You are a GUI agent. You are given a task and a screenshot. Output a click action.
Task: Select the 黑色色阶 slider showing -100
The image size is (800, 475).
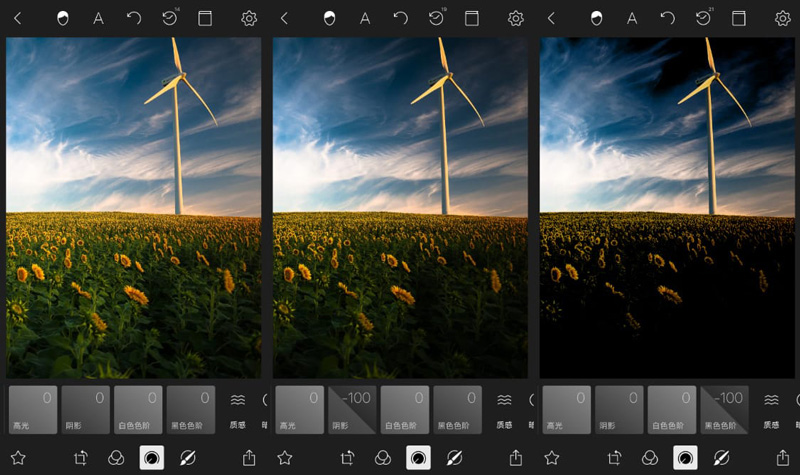[724, 410]
